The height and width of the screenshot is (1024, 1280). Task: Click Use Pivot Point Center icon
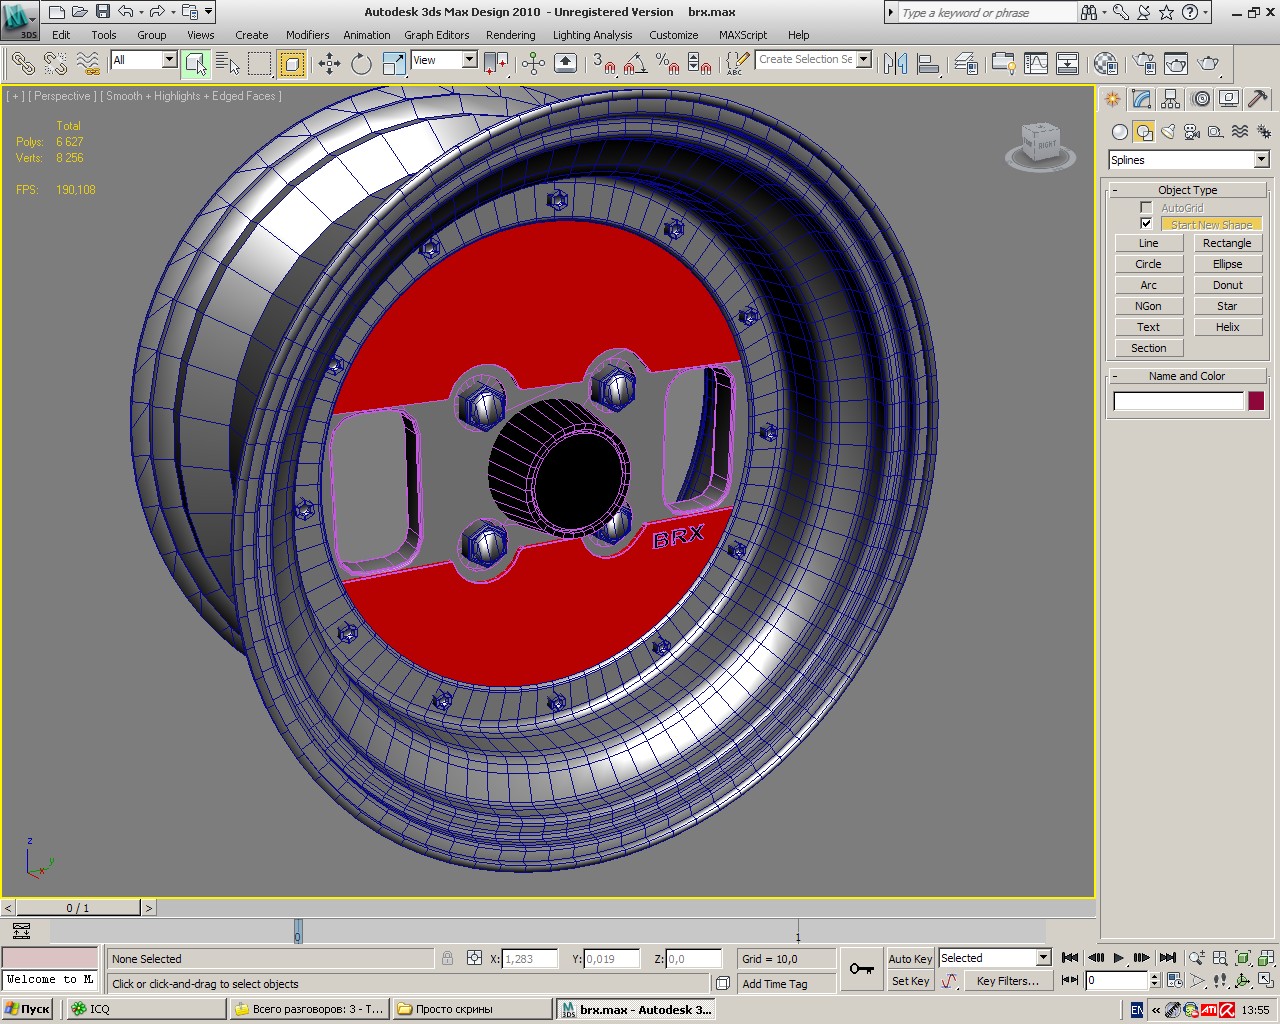coord(495,63)
